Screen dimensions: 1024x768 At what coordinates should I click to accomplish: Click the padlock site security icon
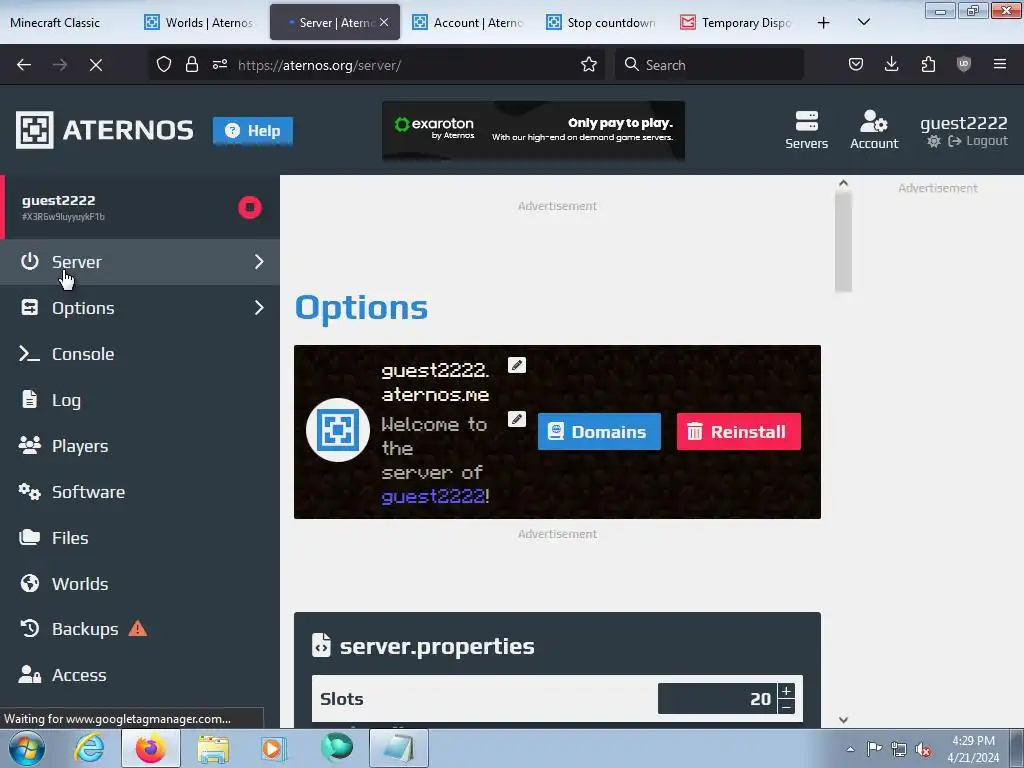point(191,64)
